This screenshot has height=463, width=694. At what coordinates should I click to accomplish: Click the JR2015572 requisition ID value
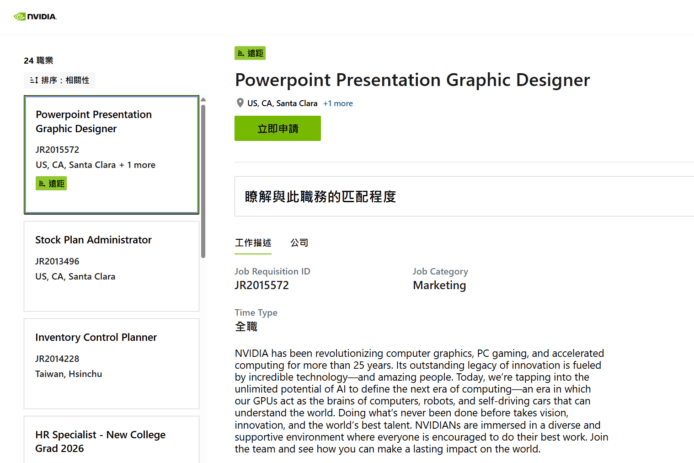262,285
